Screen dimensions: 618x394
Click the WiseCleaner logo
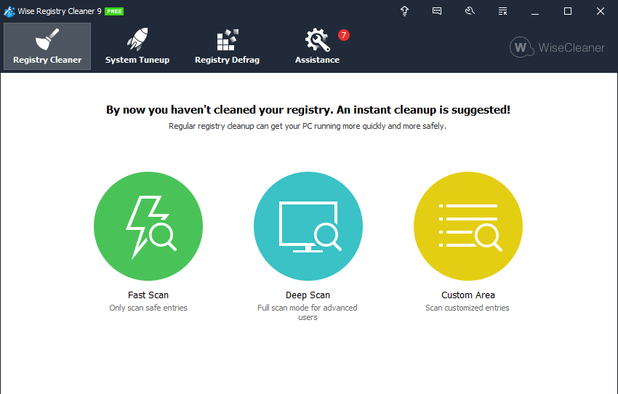[x=557, y=47]
